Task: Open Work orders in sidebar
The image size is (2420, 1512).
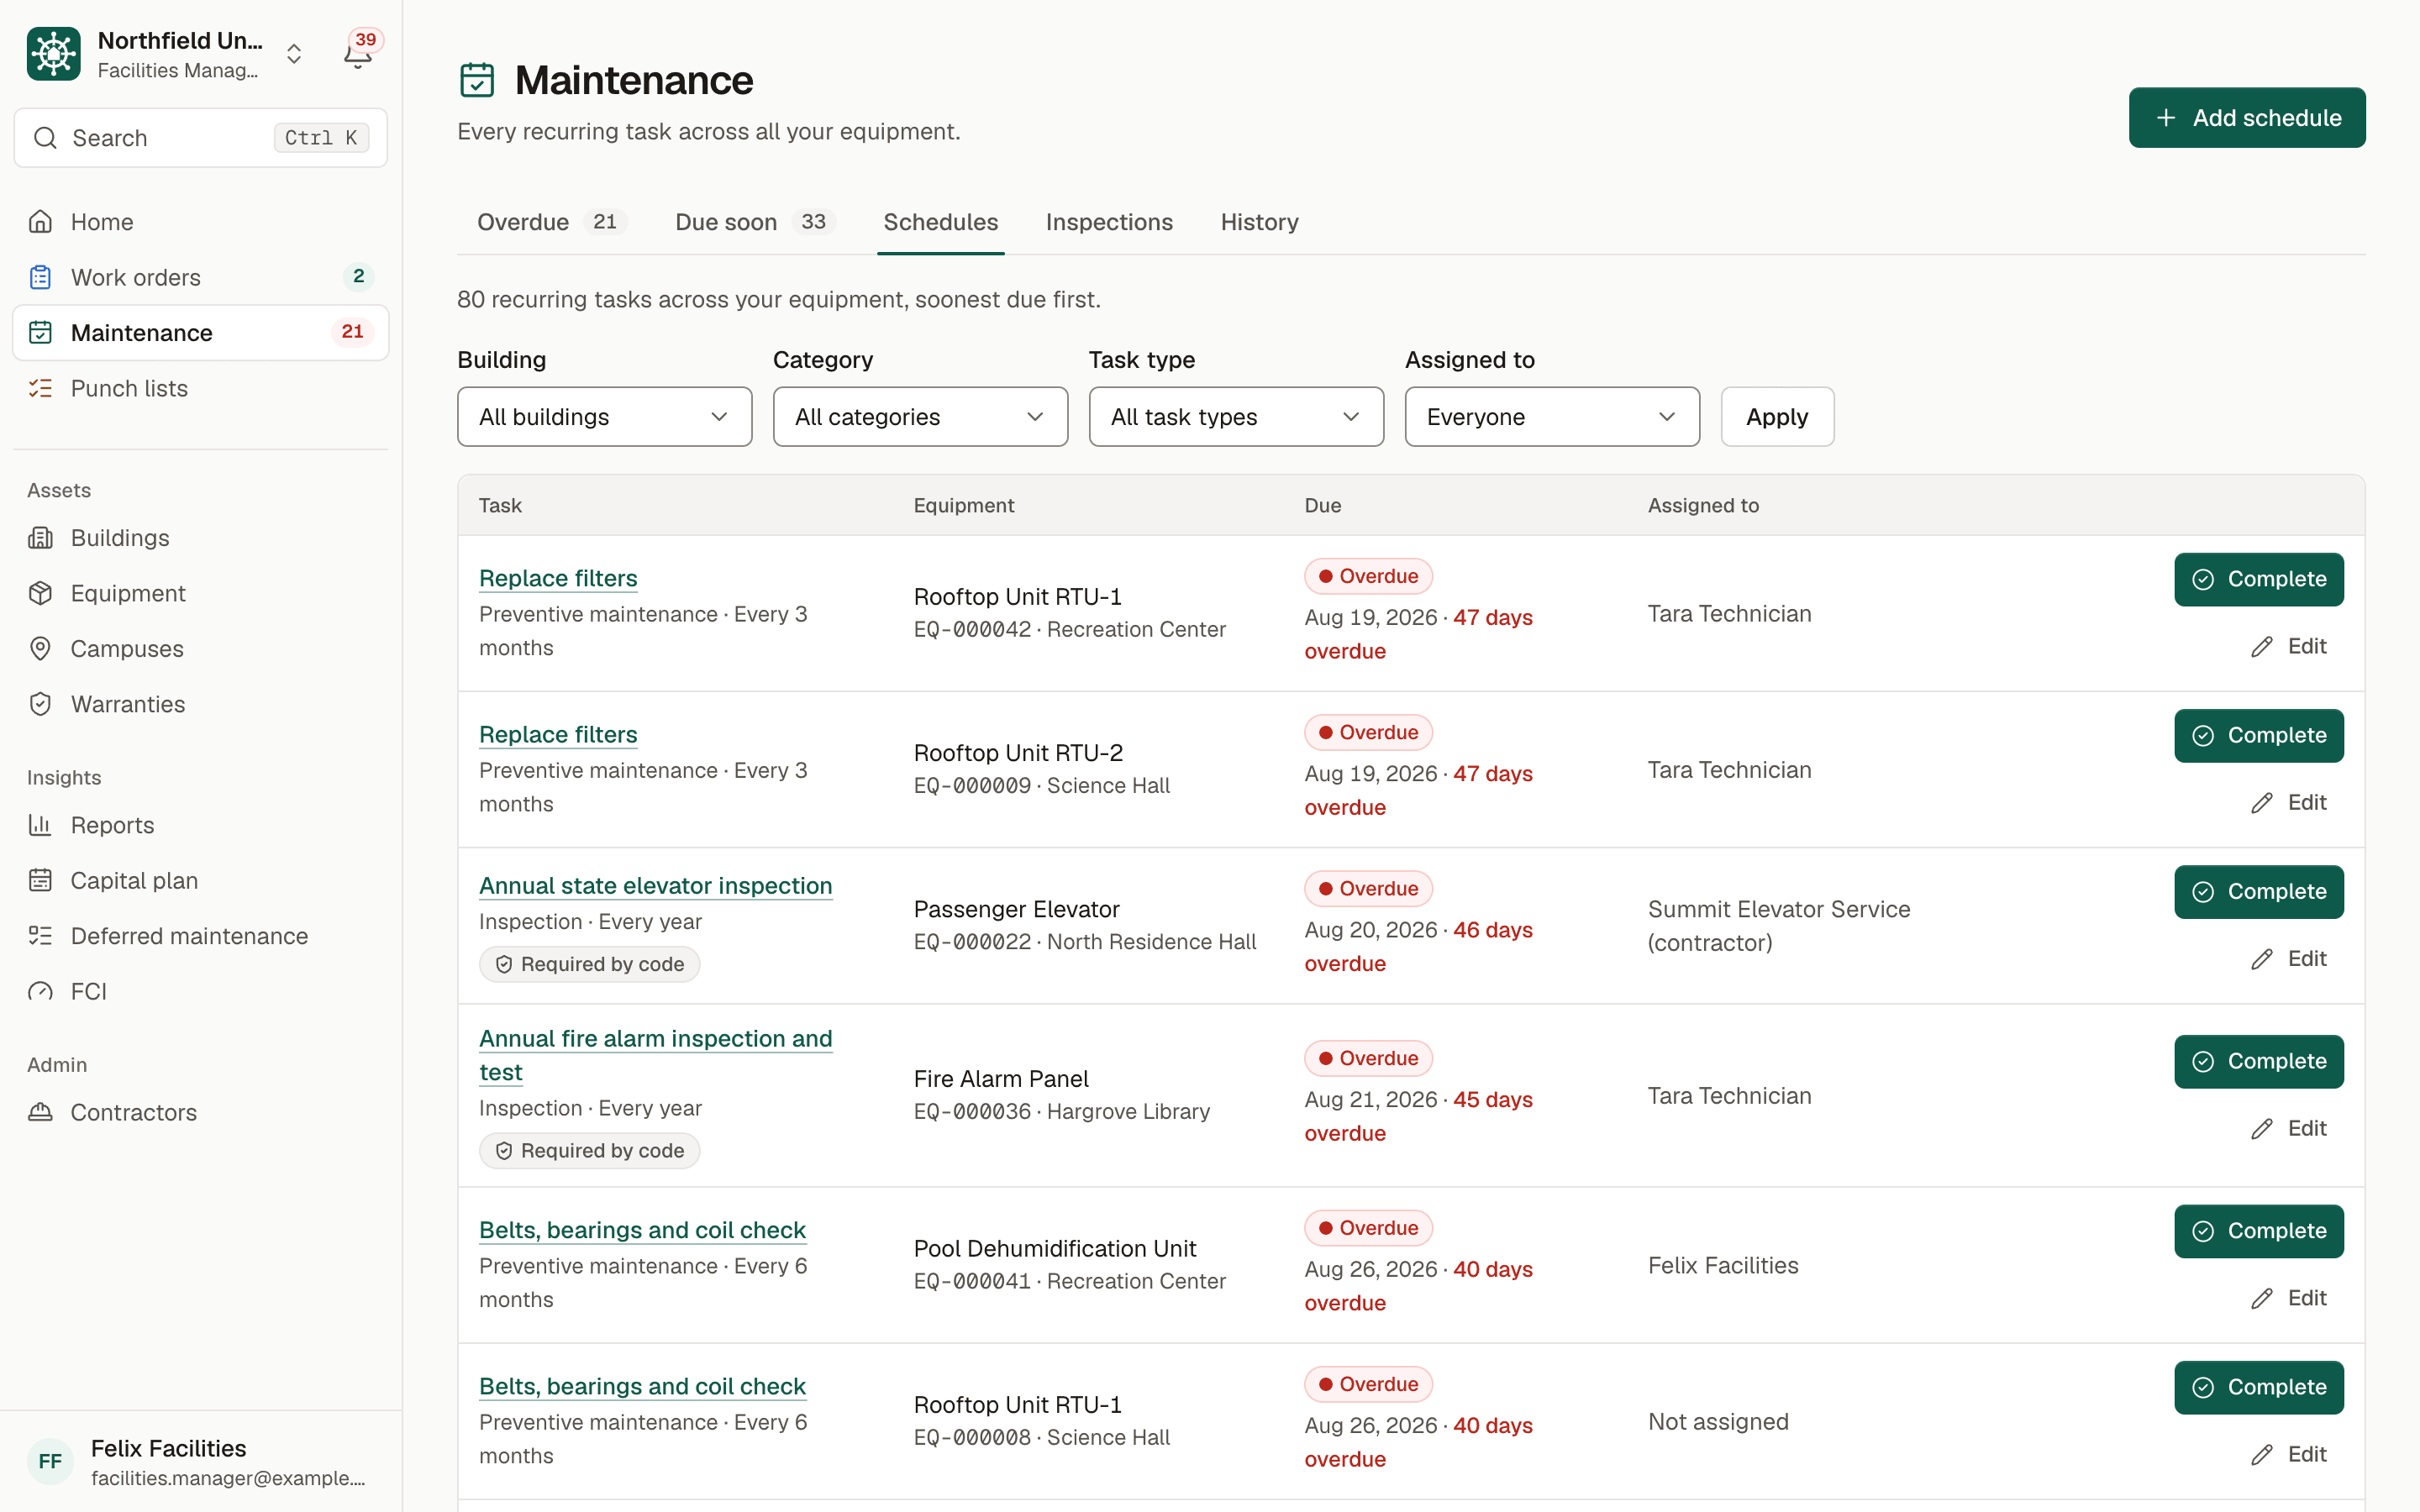Action: coord(200,277)
